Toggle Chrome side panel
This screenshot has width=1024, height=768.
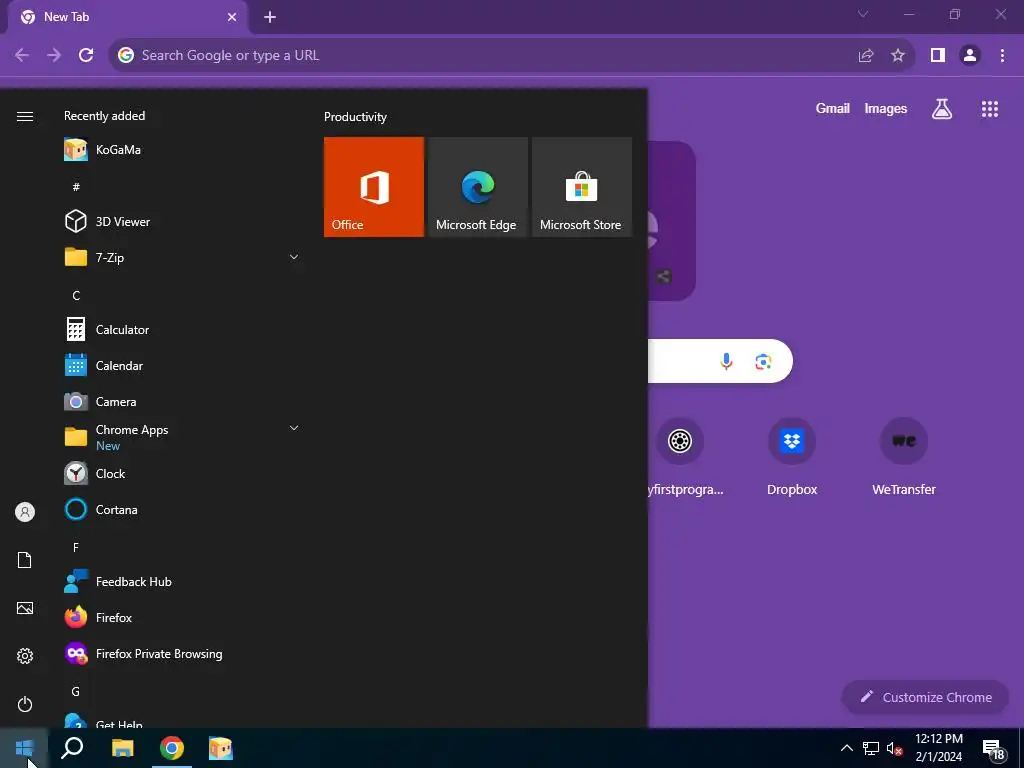pyautogui.click(x=938, y=56)
